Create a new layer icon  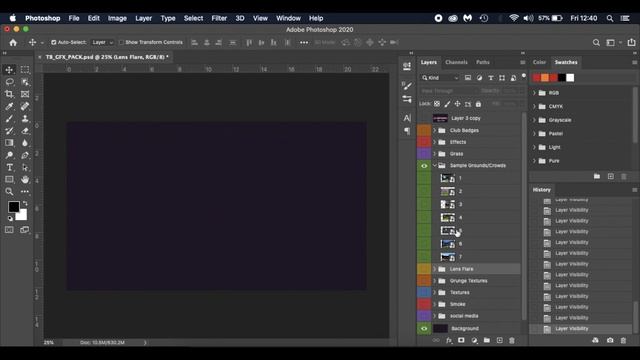tap(499, 340)
